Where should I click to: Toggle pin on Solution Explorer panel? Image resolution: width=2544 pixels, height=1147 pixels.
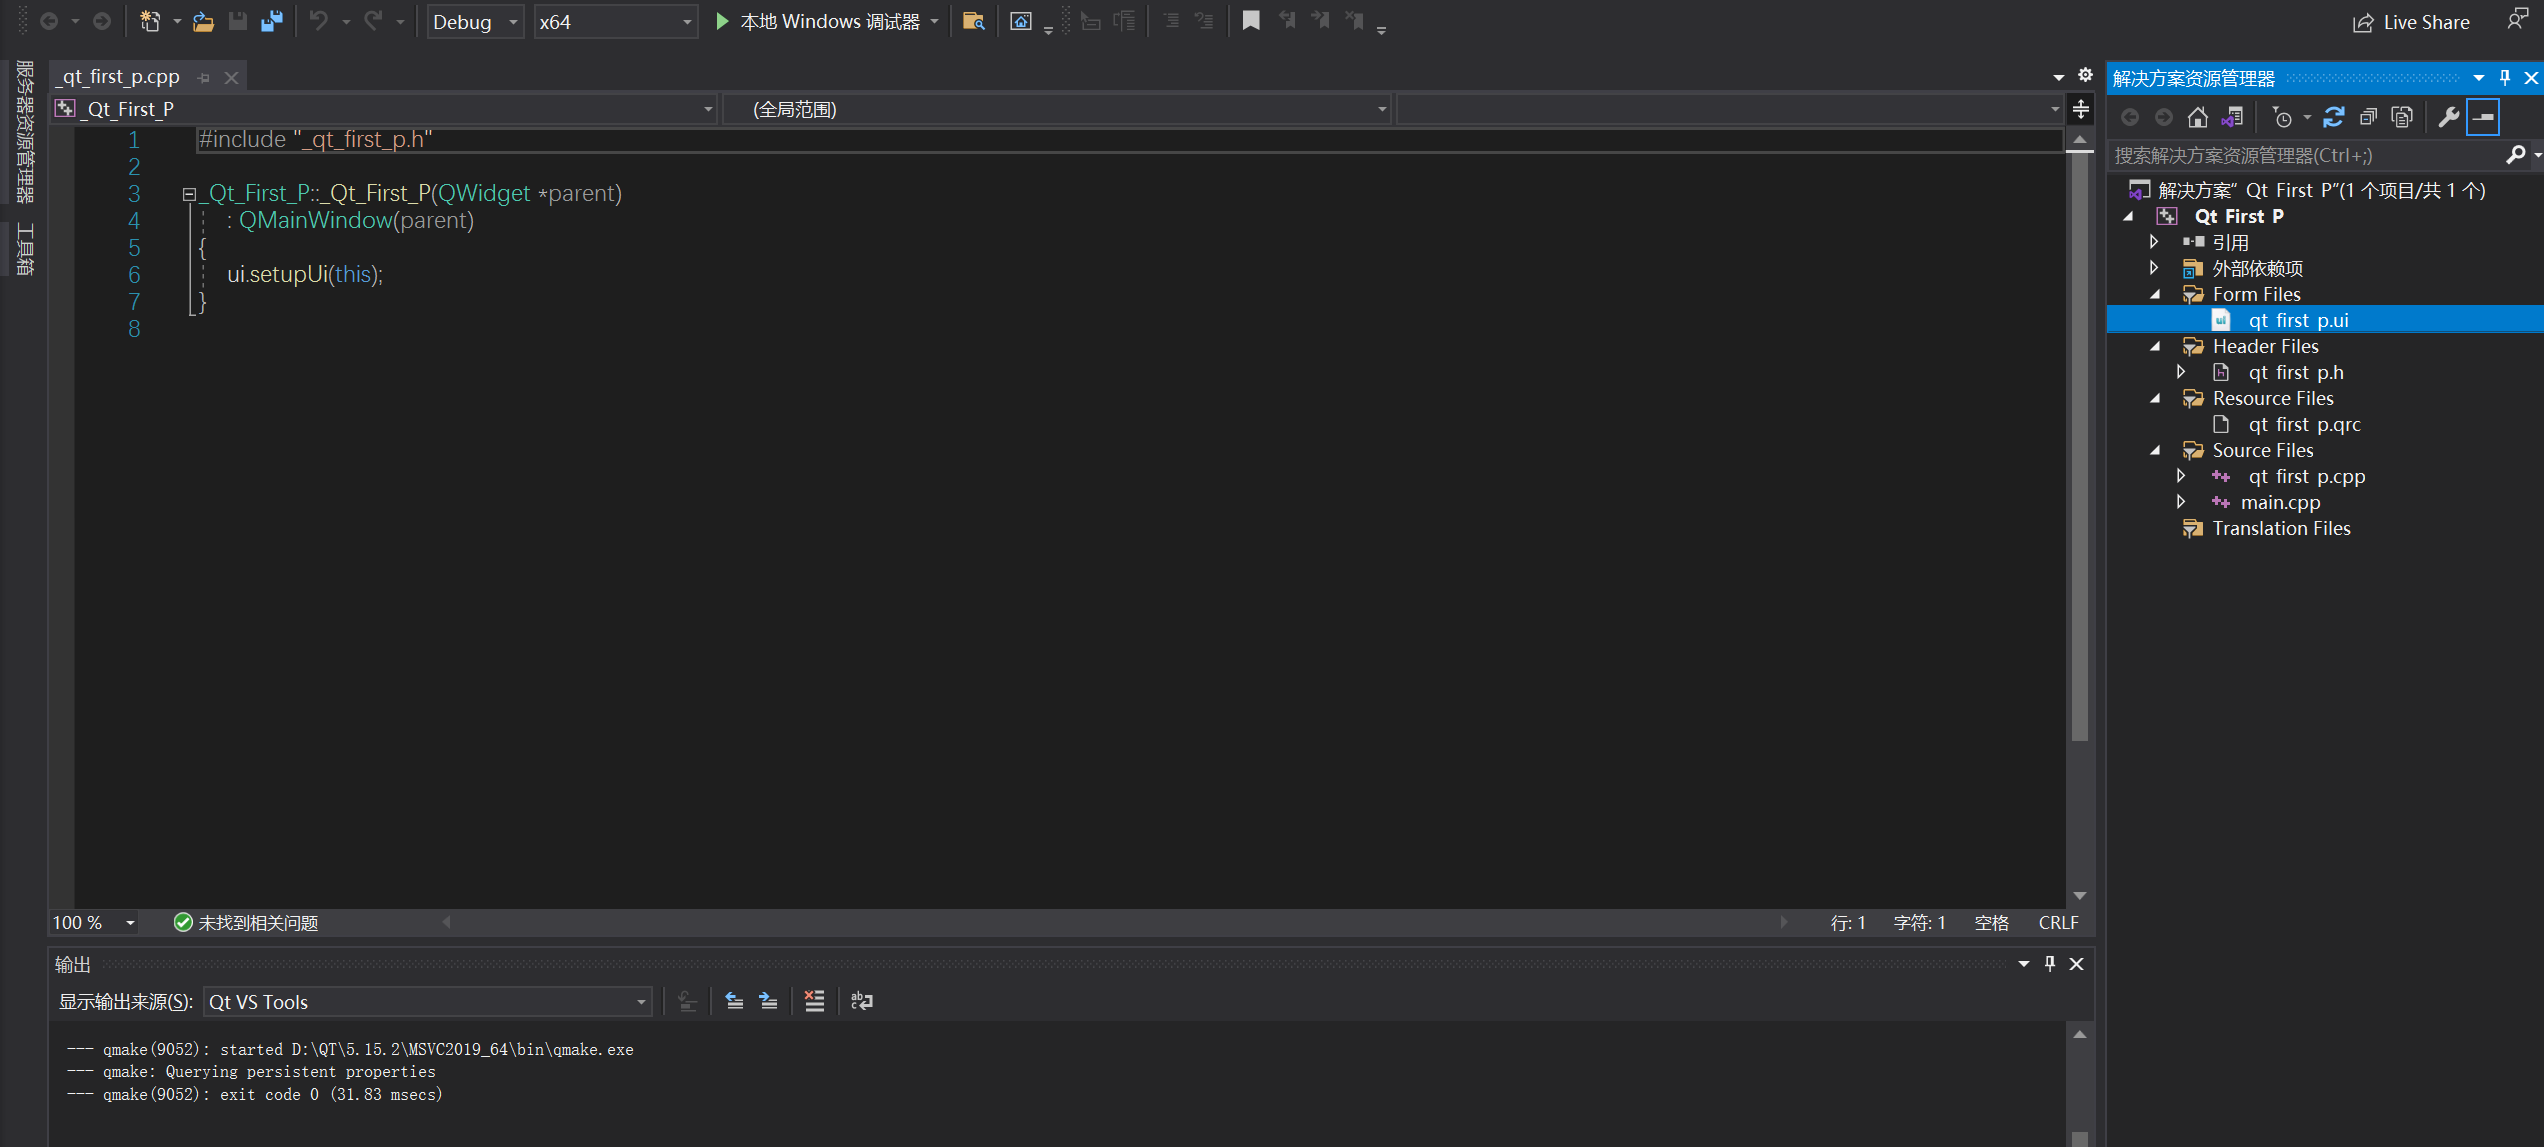click(x=2505, y=78)
